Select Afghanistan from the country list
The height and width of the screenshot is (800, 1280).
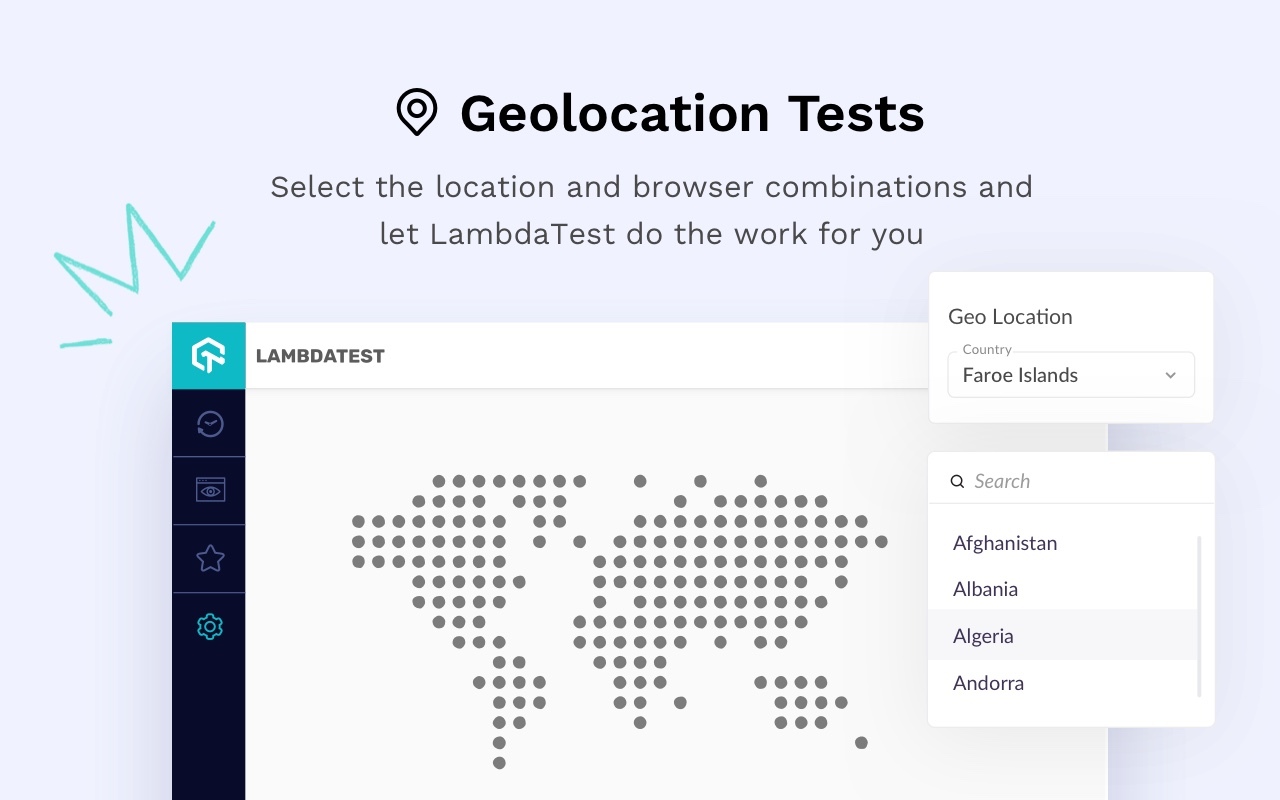(x=1004, y=543)
